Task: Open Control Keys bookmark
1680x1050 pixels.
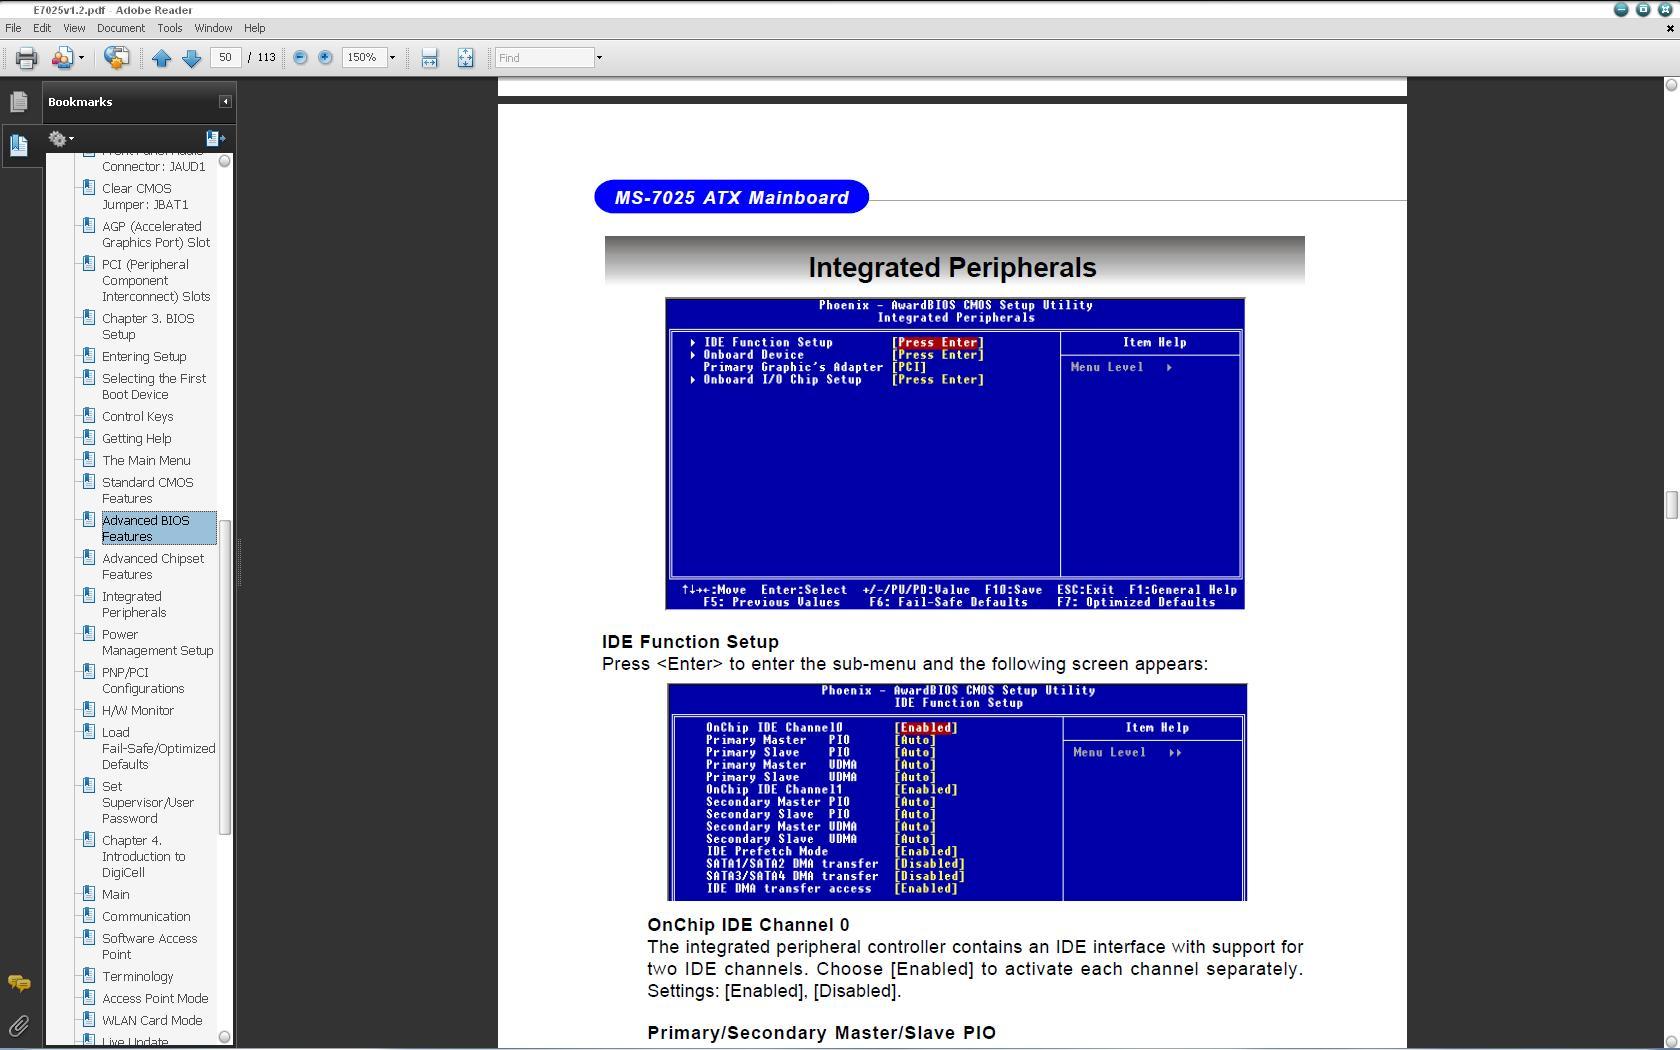Action: click(138, 416)
